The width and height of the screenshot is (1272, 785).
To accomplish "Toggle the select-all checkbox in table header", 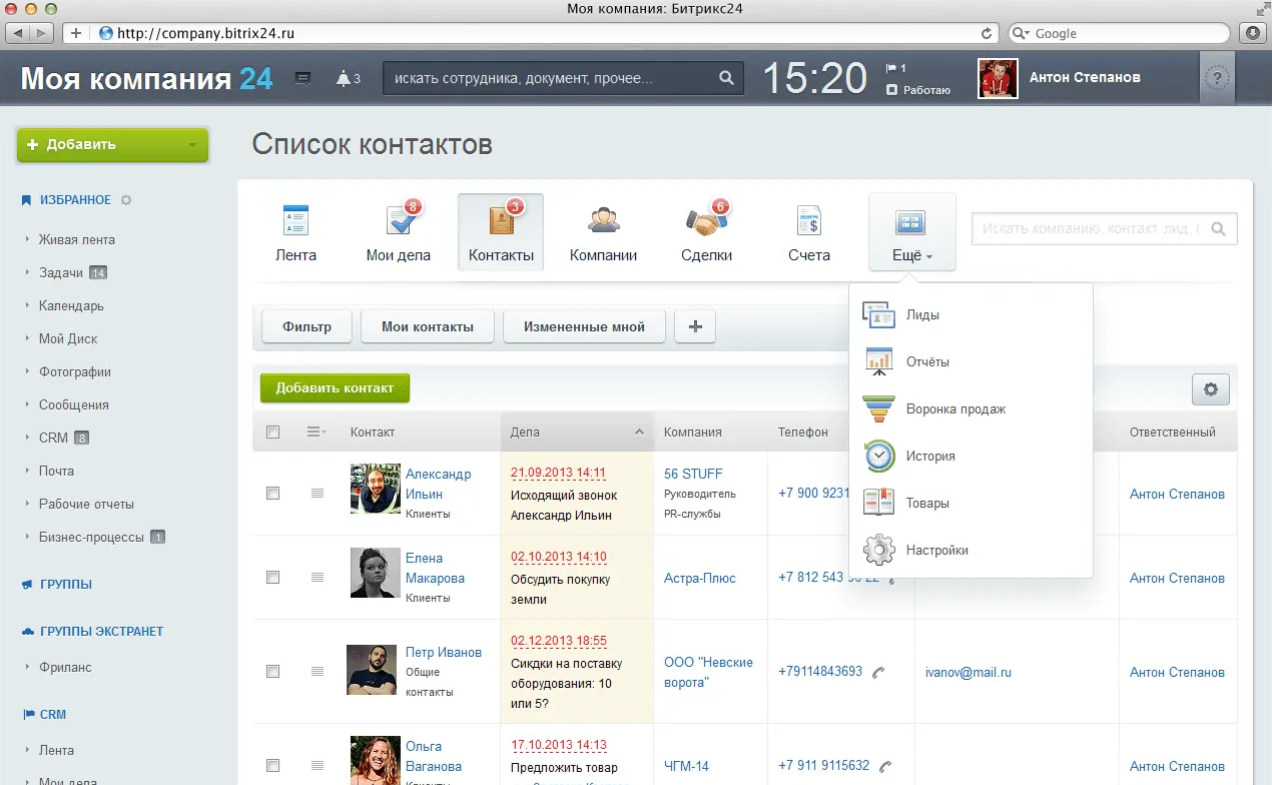I will (x=273, y=432).
